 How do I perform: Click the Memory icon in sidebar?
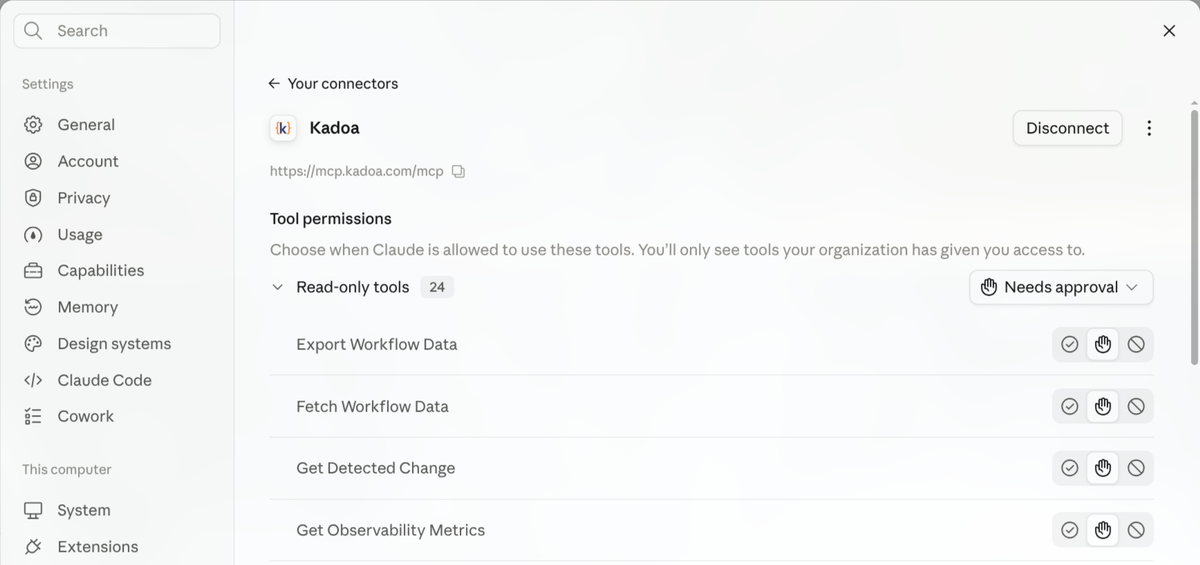[33, 307]
